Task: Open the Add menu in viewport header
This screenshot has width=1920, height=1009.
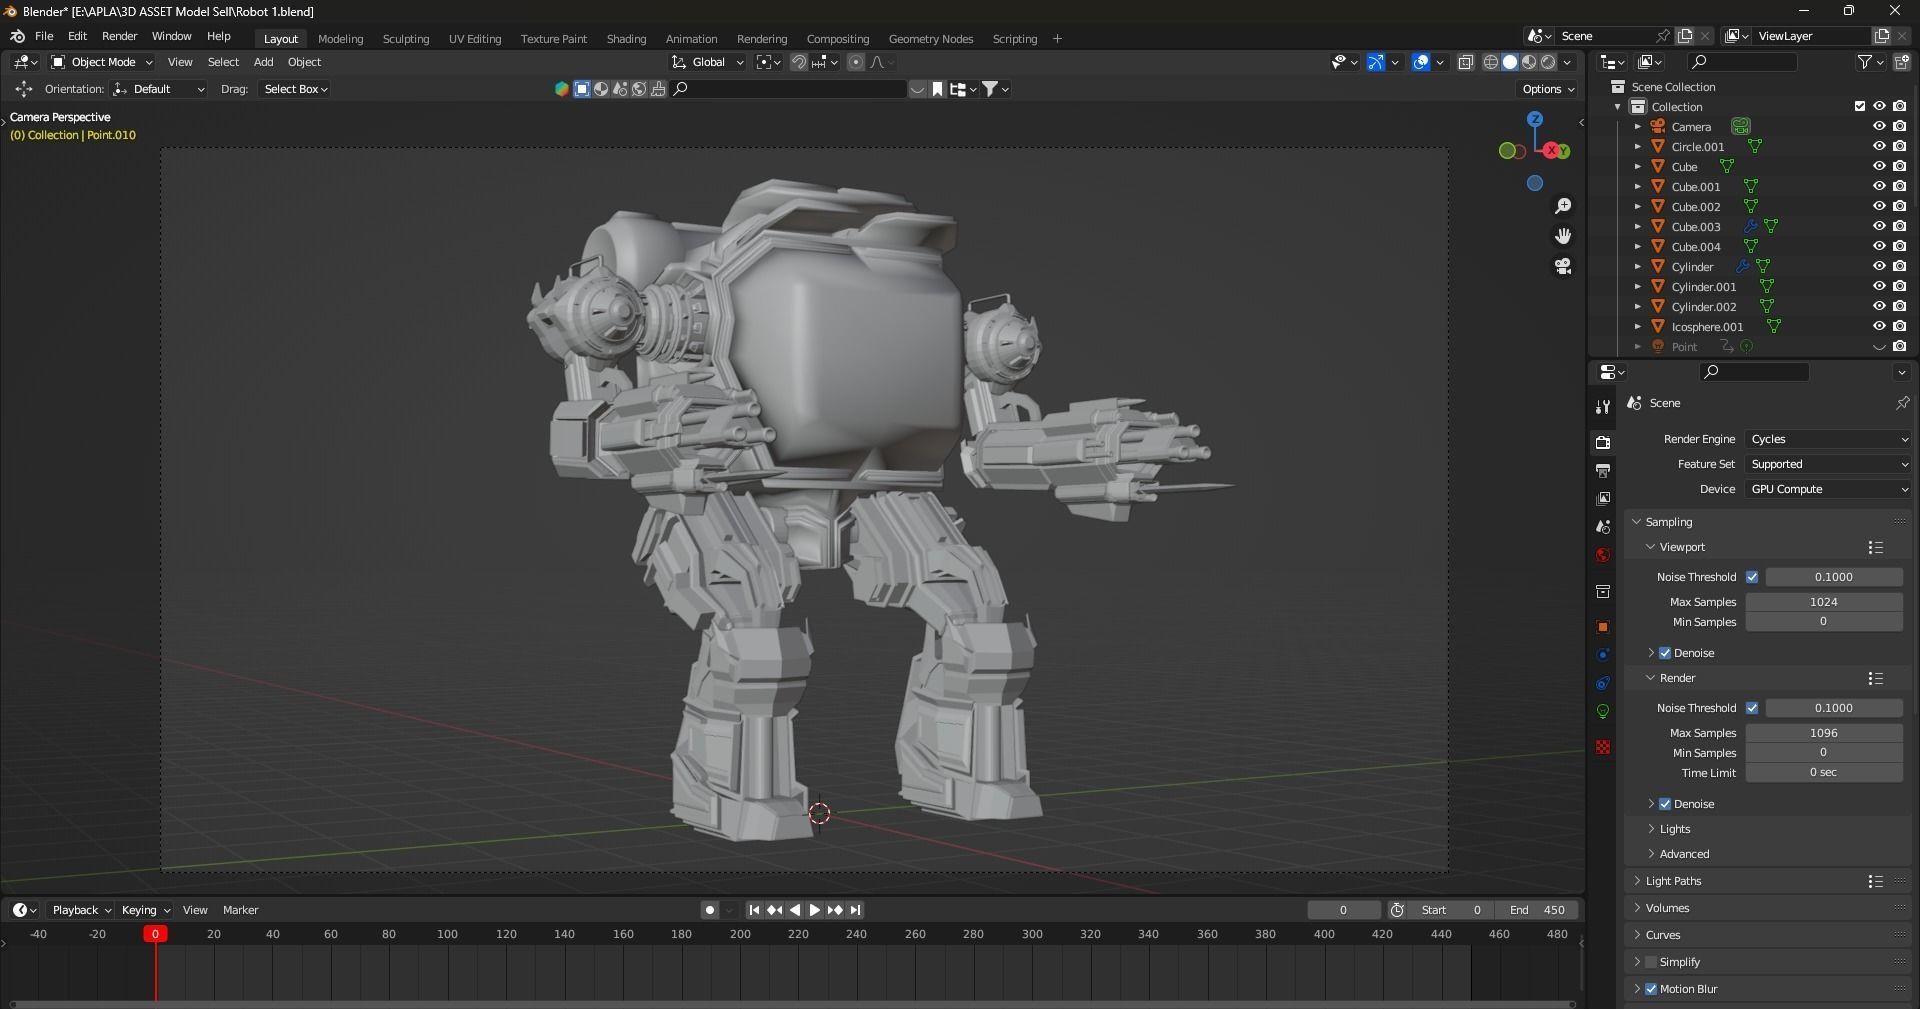Action: coord(263,62)
